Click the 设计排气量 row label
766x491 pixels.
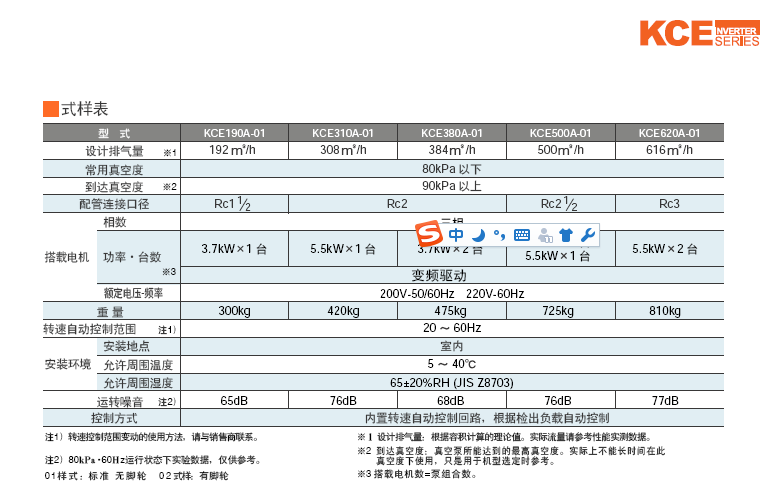pyautogui.click(x=114, y=151)
